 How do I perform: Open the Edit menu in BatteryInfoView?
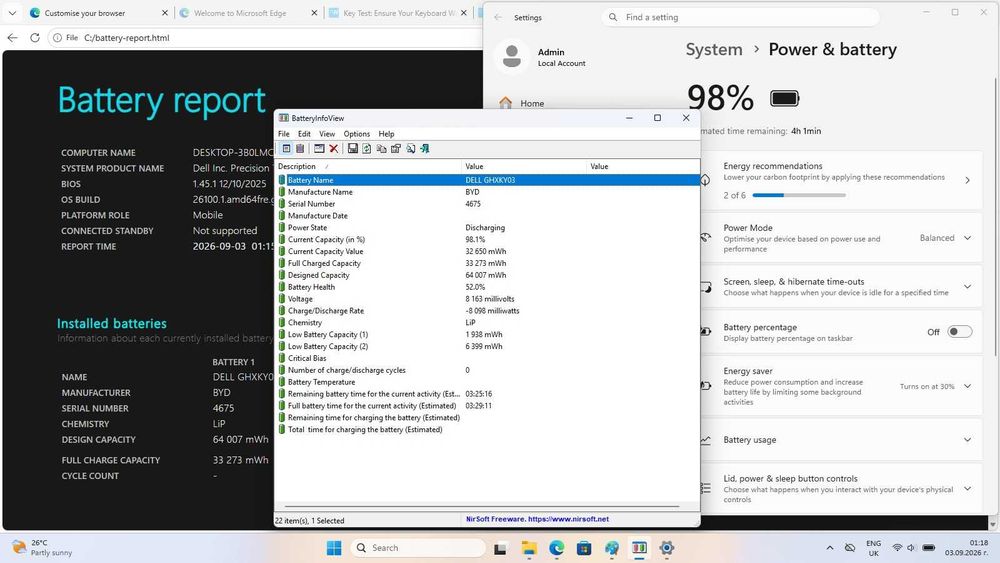304,134
